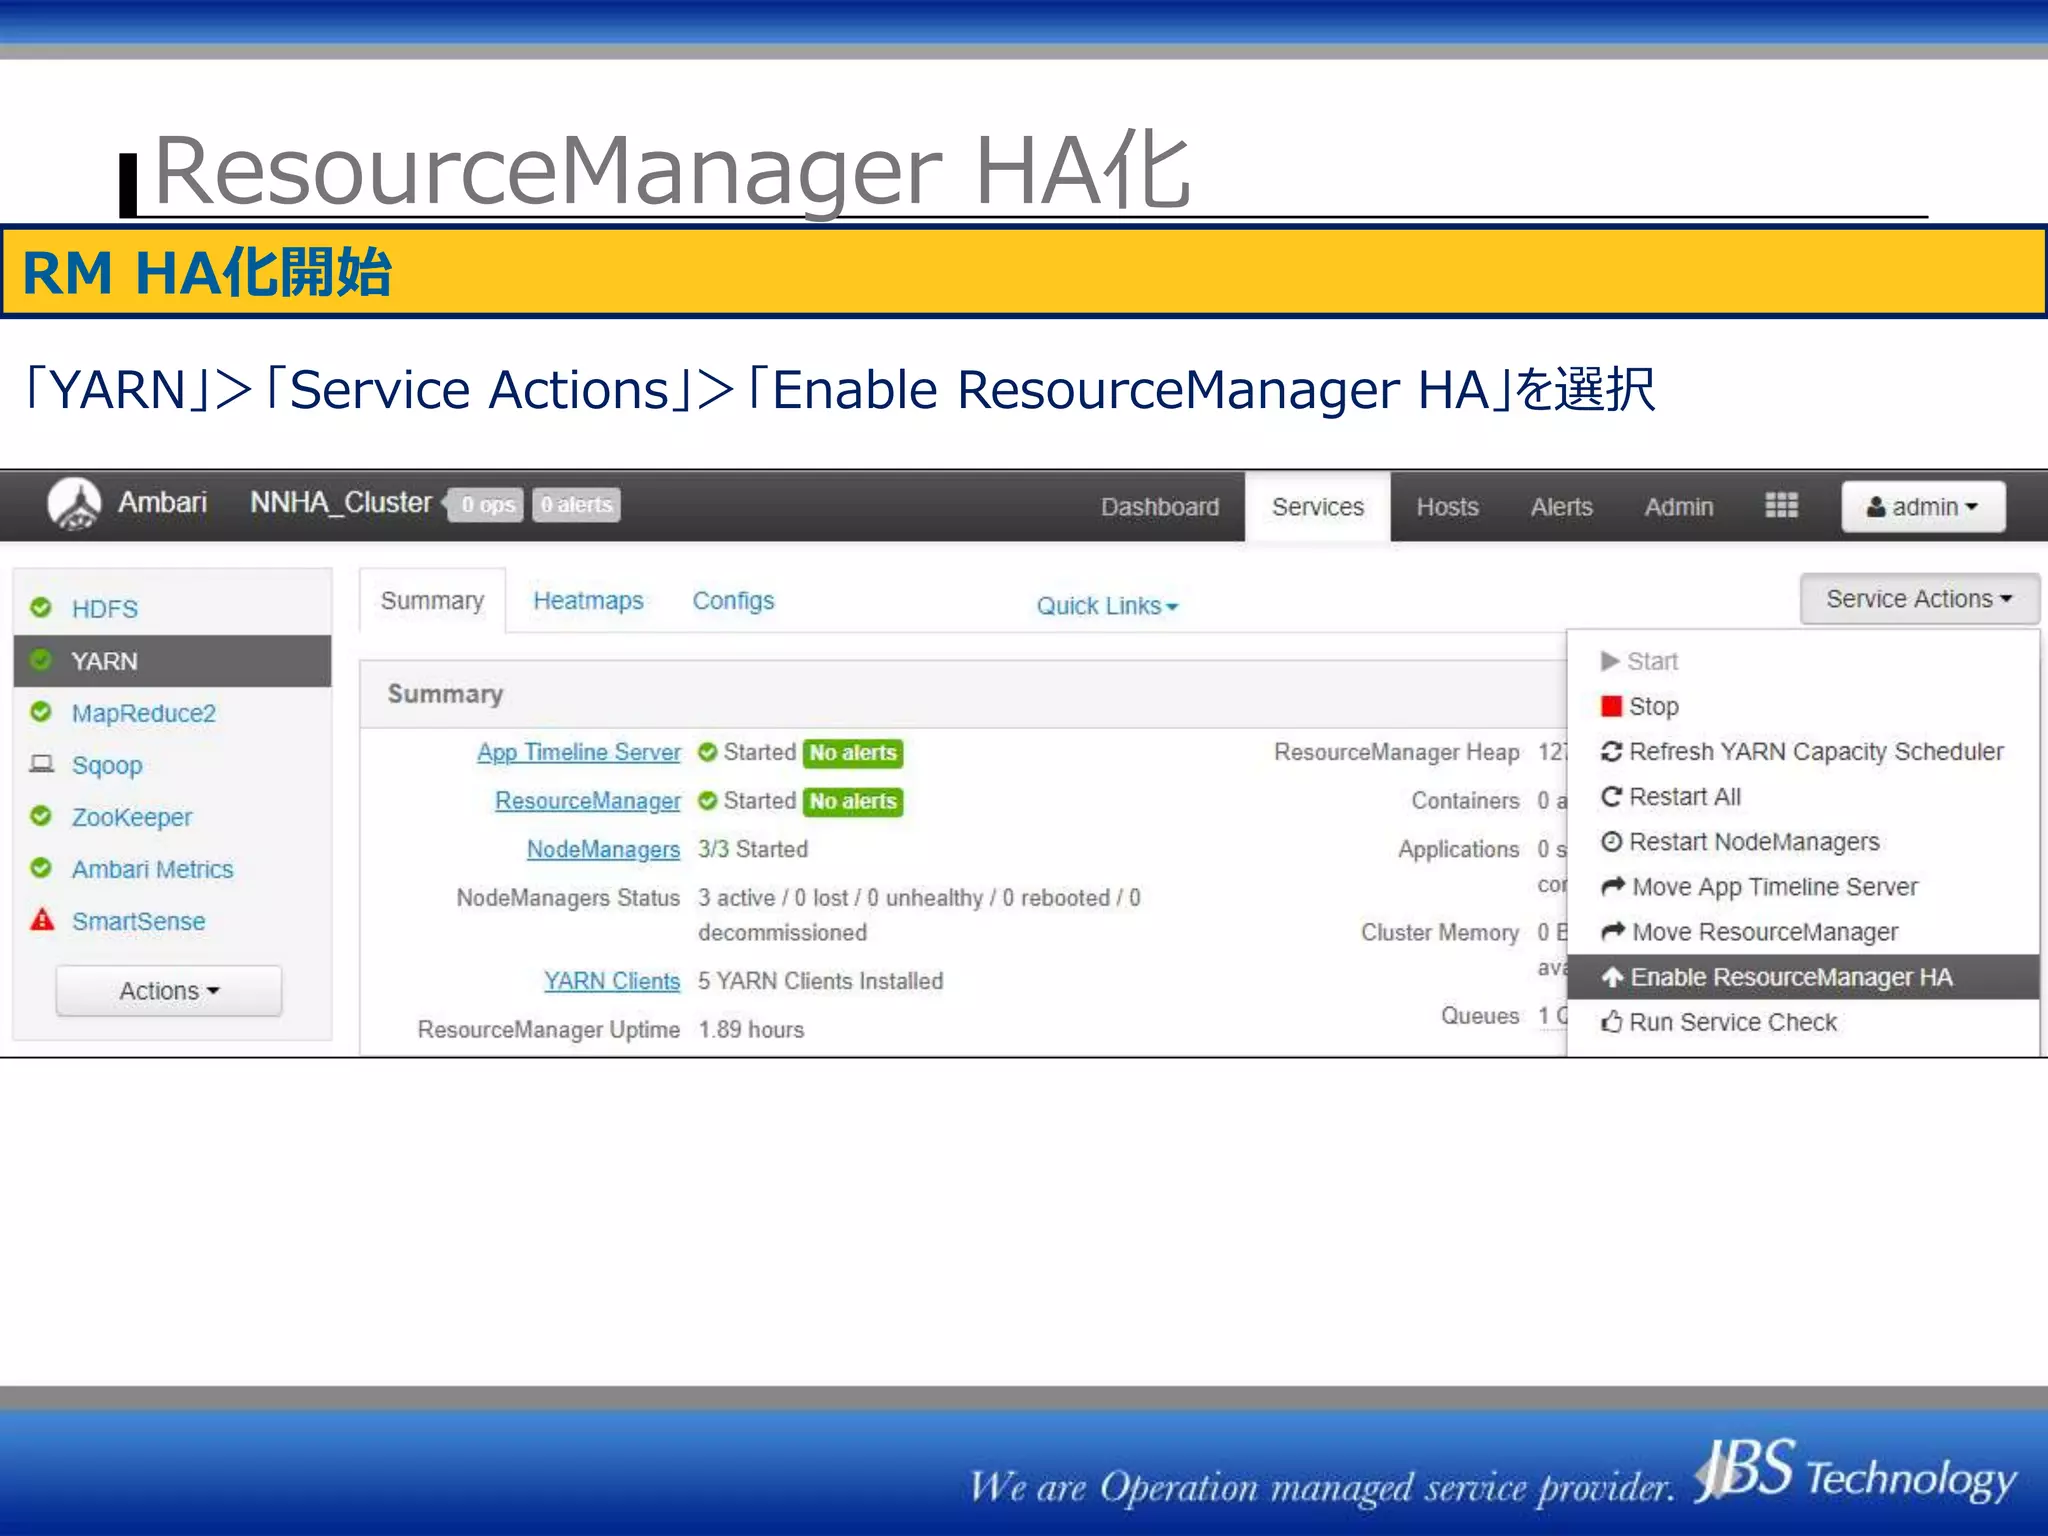2048x1536 pixels.
Task: Expand the Service Actions dropdown
Action: point(1919,598)
